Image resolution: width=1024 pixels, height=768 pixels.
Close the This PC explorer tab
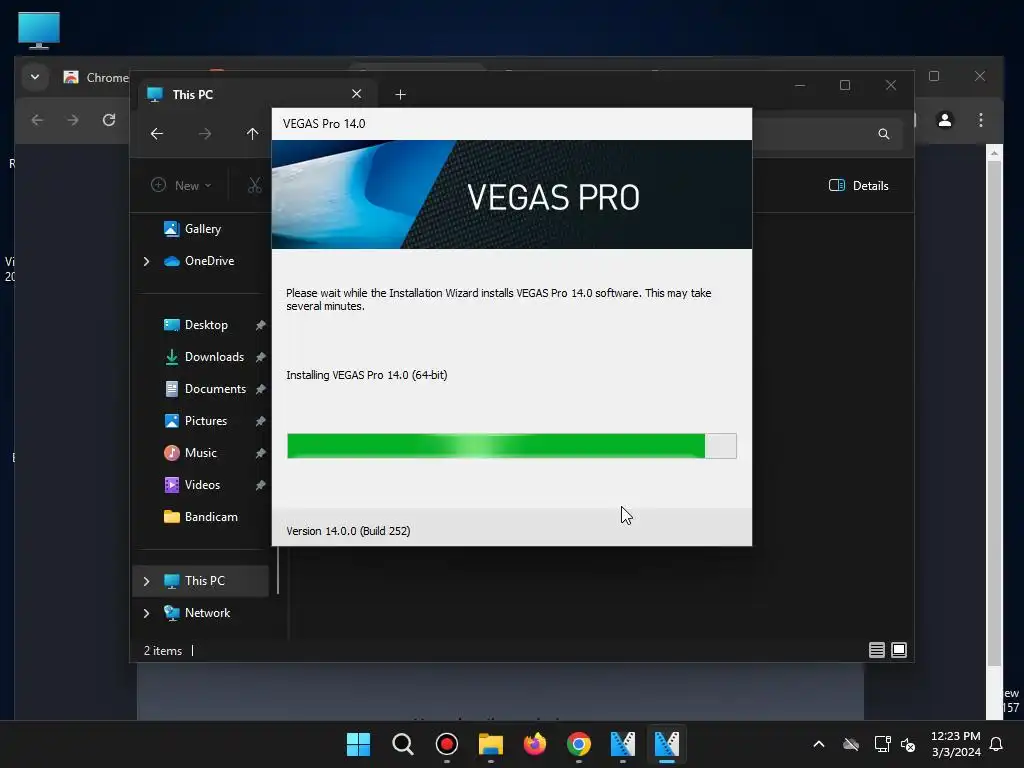pos(357,94)
